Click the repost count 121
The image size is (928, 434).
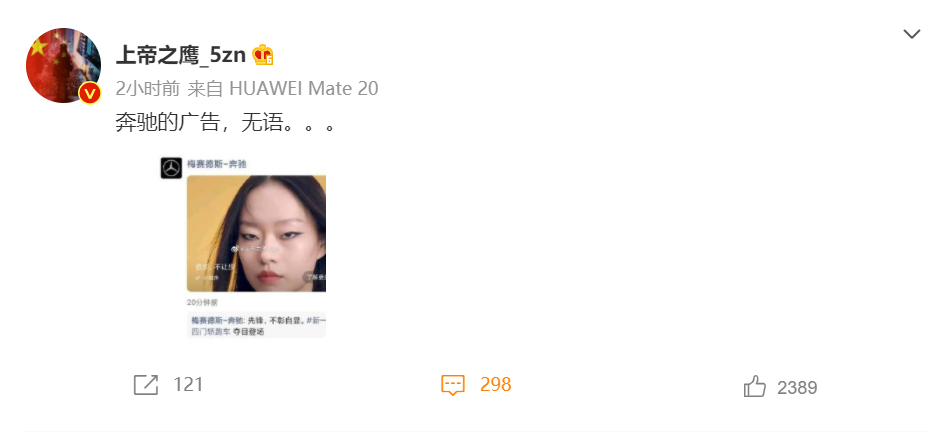coord(188,385)
